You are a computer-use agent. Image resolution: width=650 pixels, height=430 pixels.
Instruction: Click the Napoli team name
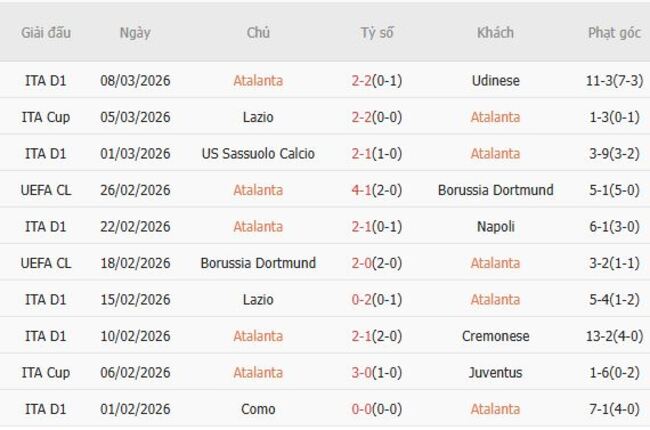[x=495, y=227]
